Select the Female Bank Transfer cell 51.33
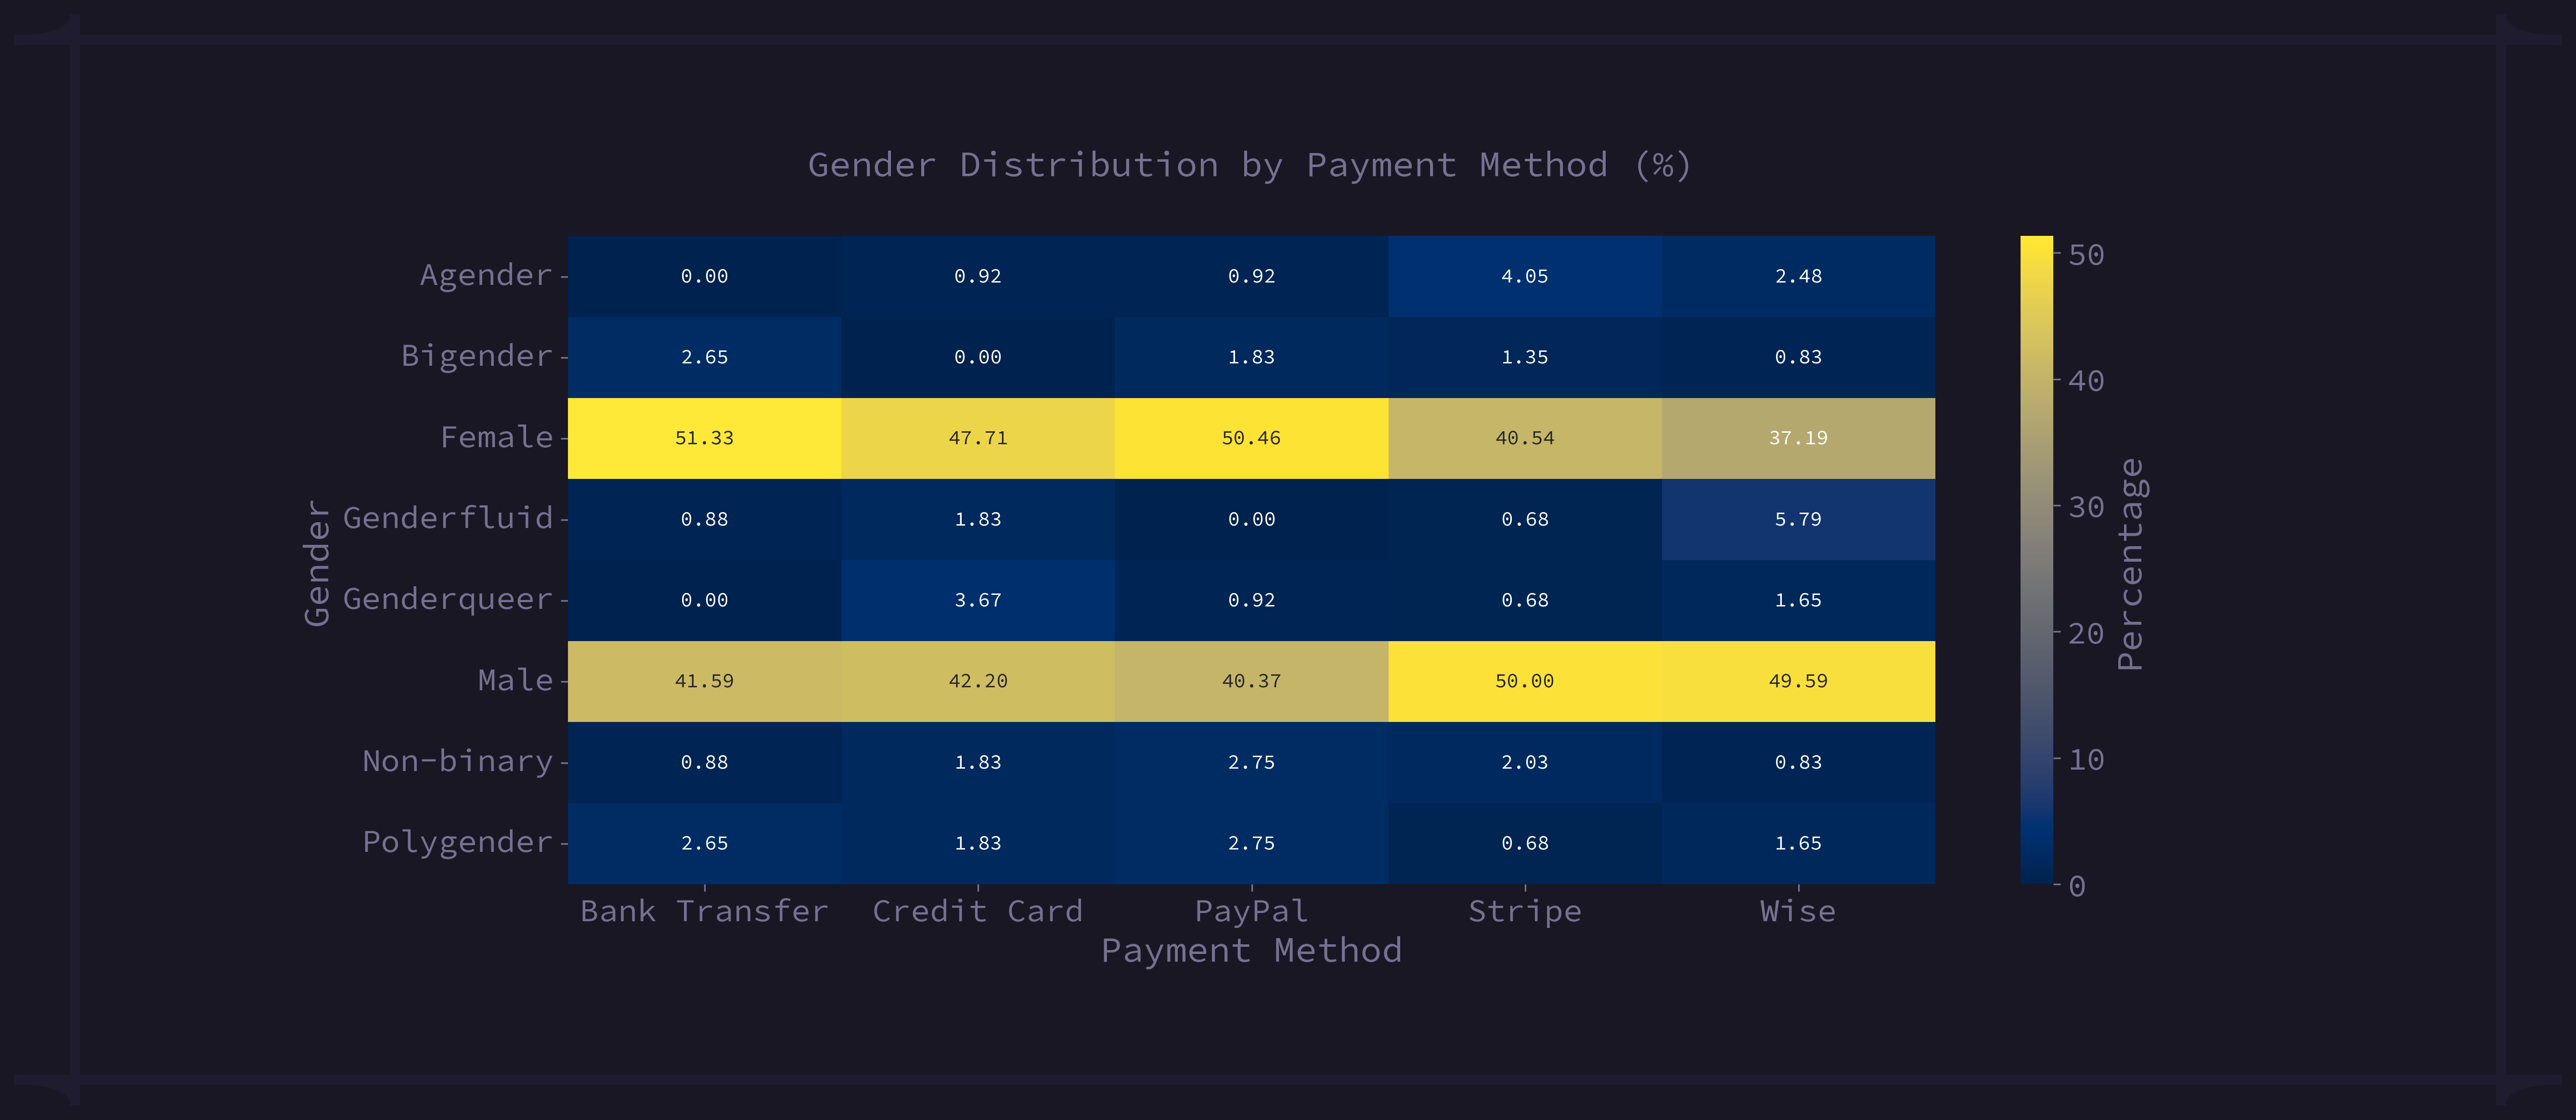Screen dimensions: 2576x1120 coord(704,438)
